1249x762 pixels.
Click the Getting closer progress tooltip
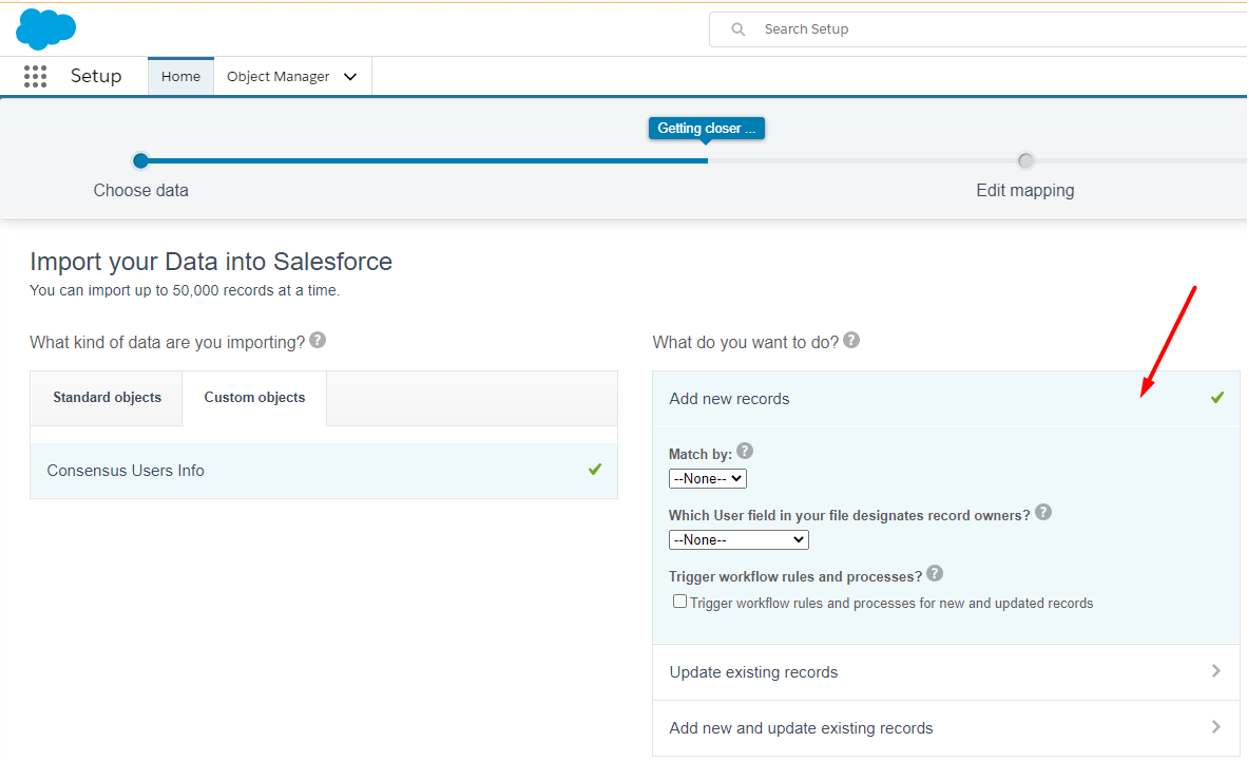[x=706, y=128]
